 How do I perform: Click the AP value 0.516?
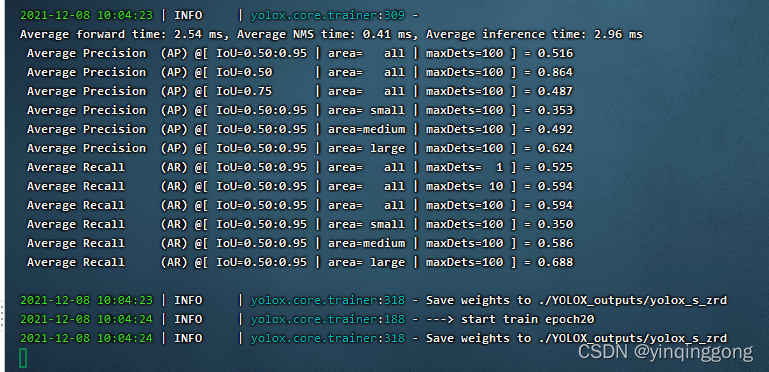point(555,53)
